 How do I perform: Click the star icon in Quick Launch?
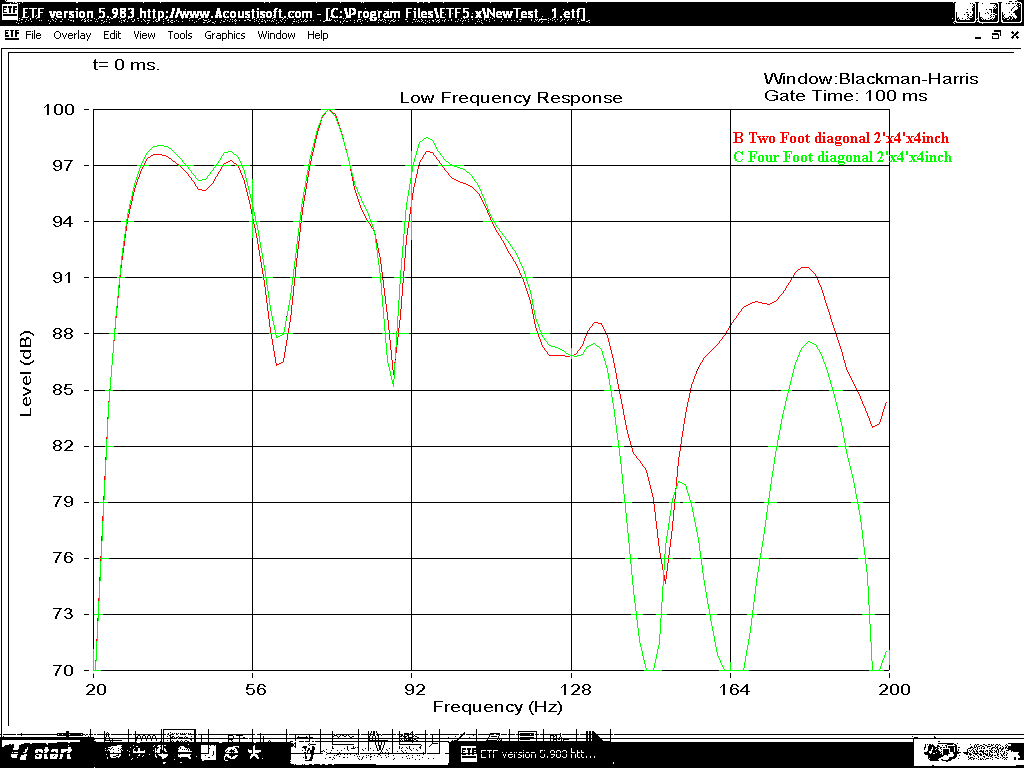(x=255, y=752)
